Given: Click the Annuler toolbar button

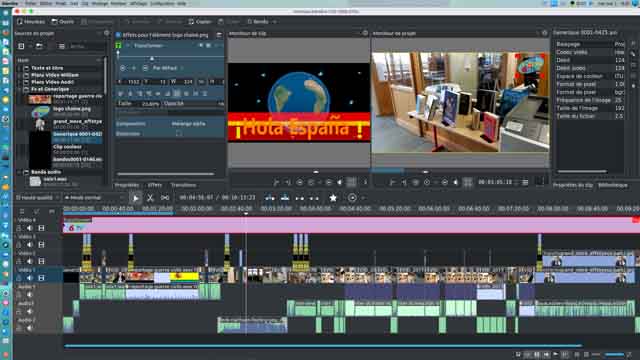Looking at the screenshot, I should [138, 22].
